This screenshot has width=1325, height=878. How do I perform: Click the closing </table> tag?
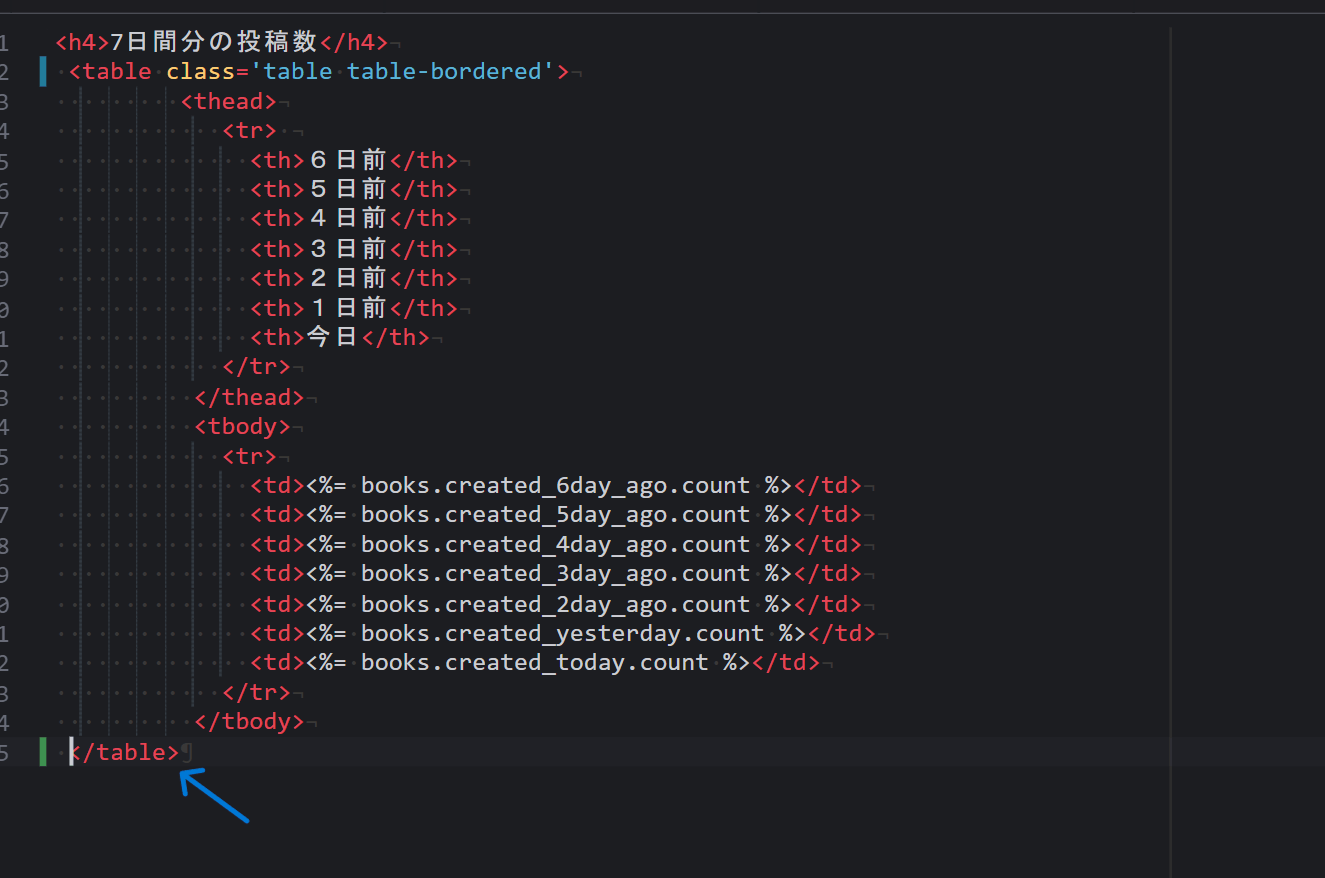[124, 752]
